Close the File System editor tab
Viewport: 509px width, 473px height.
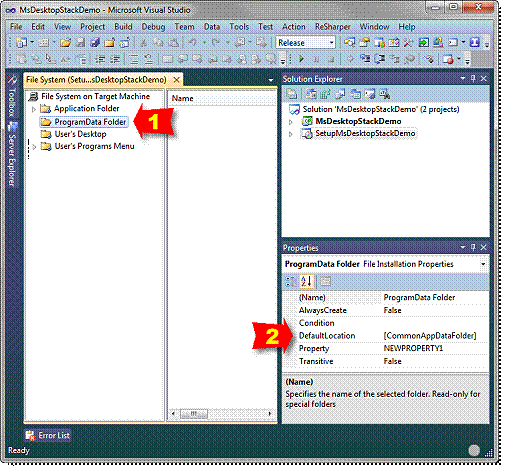177,80
